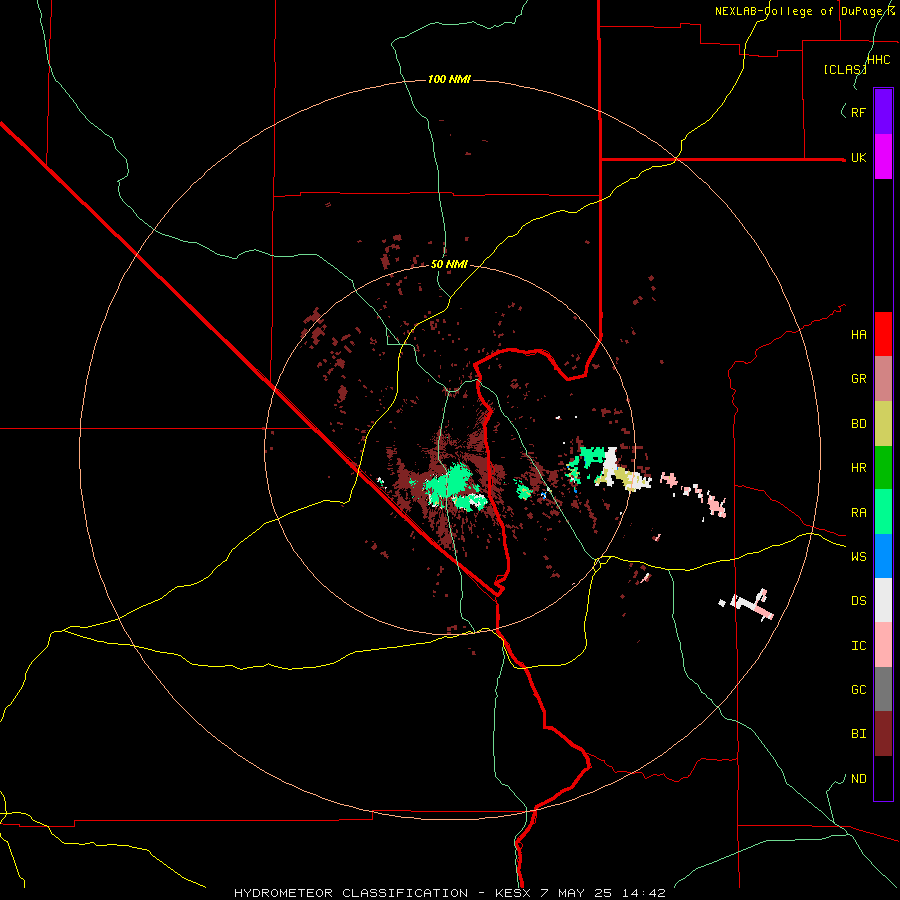Click the HR legend label
This screenshot has height=900, width=900.
click(859, 468)
